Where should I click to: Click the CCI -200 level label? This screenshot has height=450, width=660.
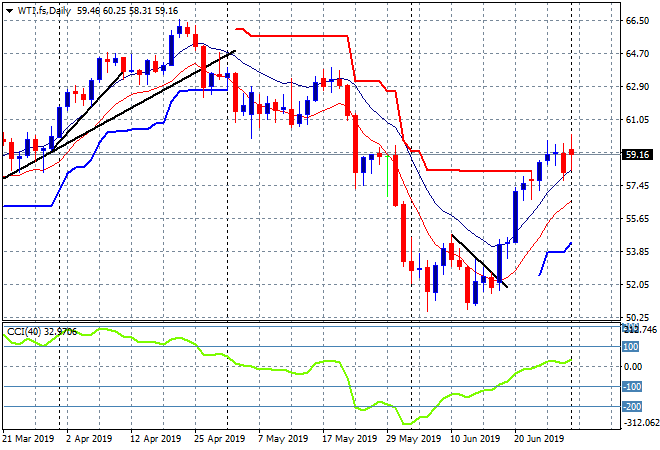632,406
